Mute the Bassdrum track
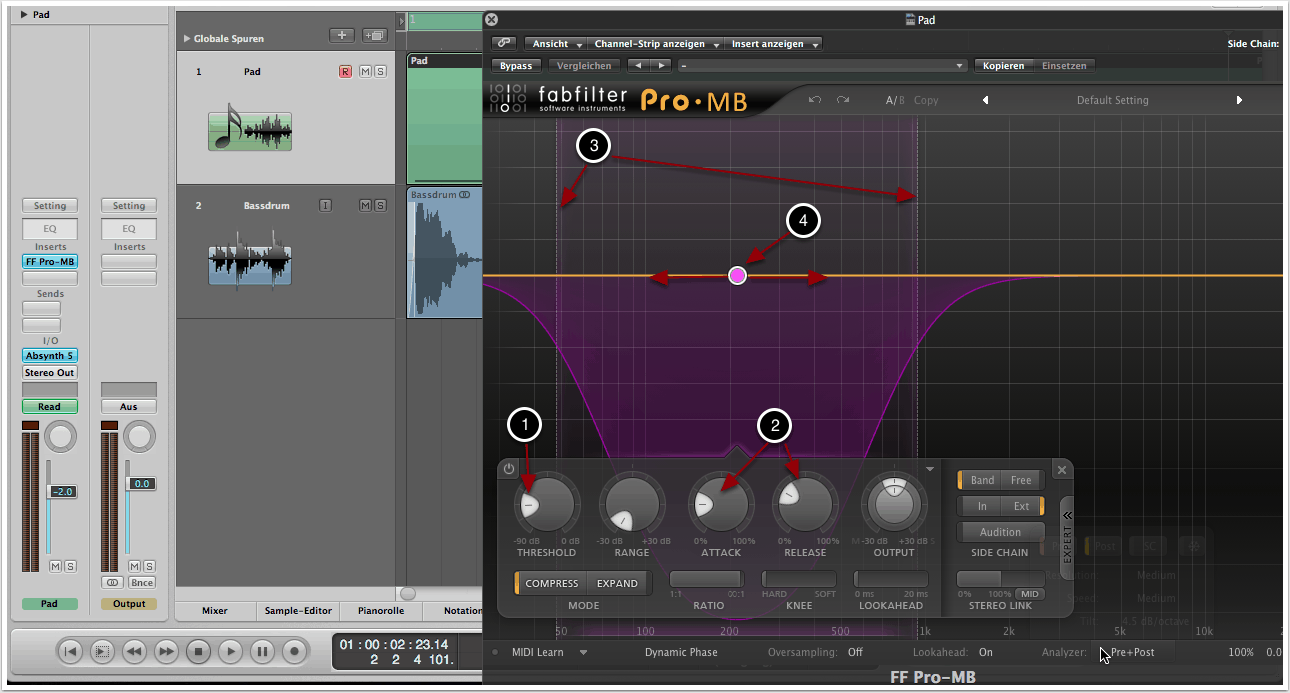The height and width of the screenshot is (693, 1290). 365,206
